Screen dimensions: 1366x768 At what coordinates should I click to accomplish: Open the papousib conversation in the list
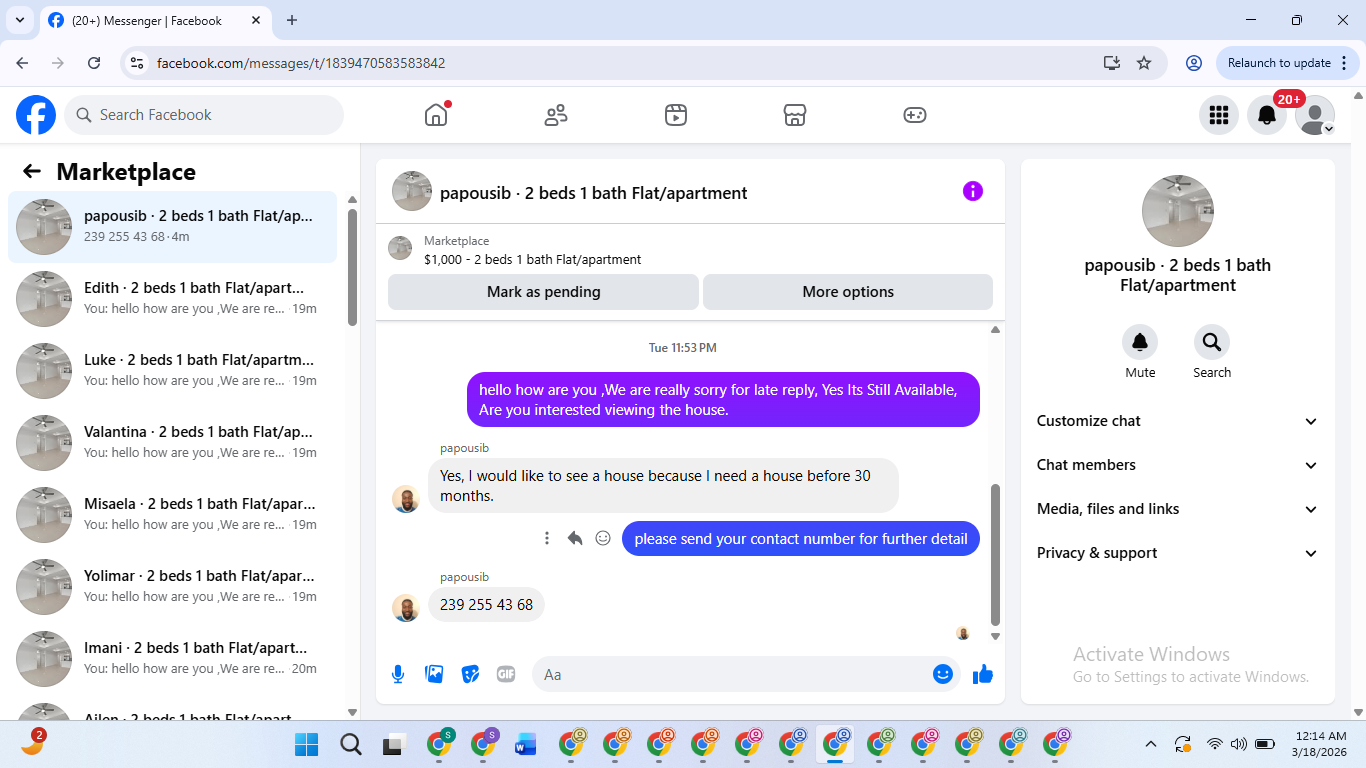coord(173,227)
